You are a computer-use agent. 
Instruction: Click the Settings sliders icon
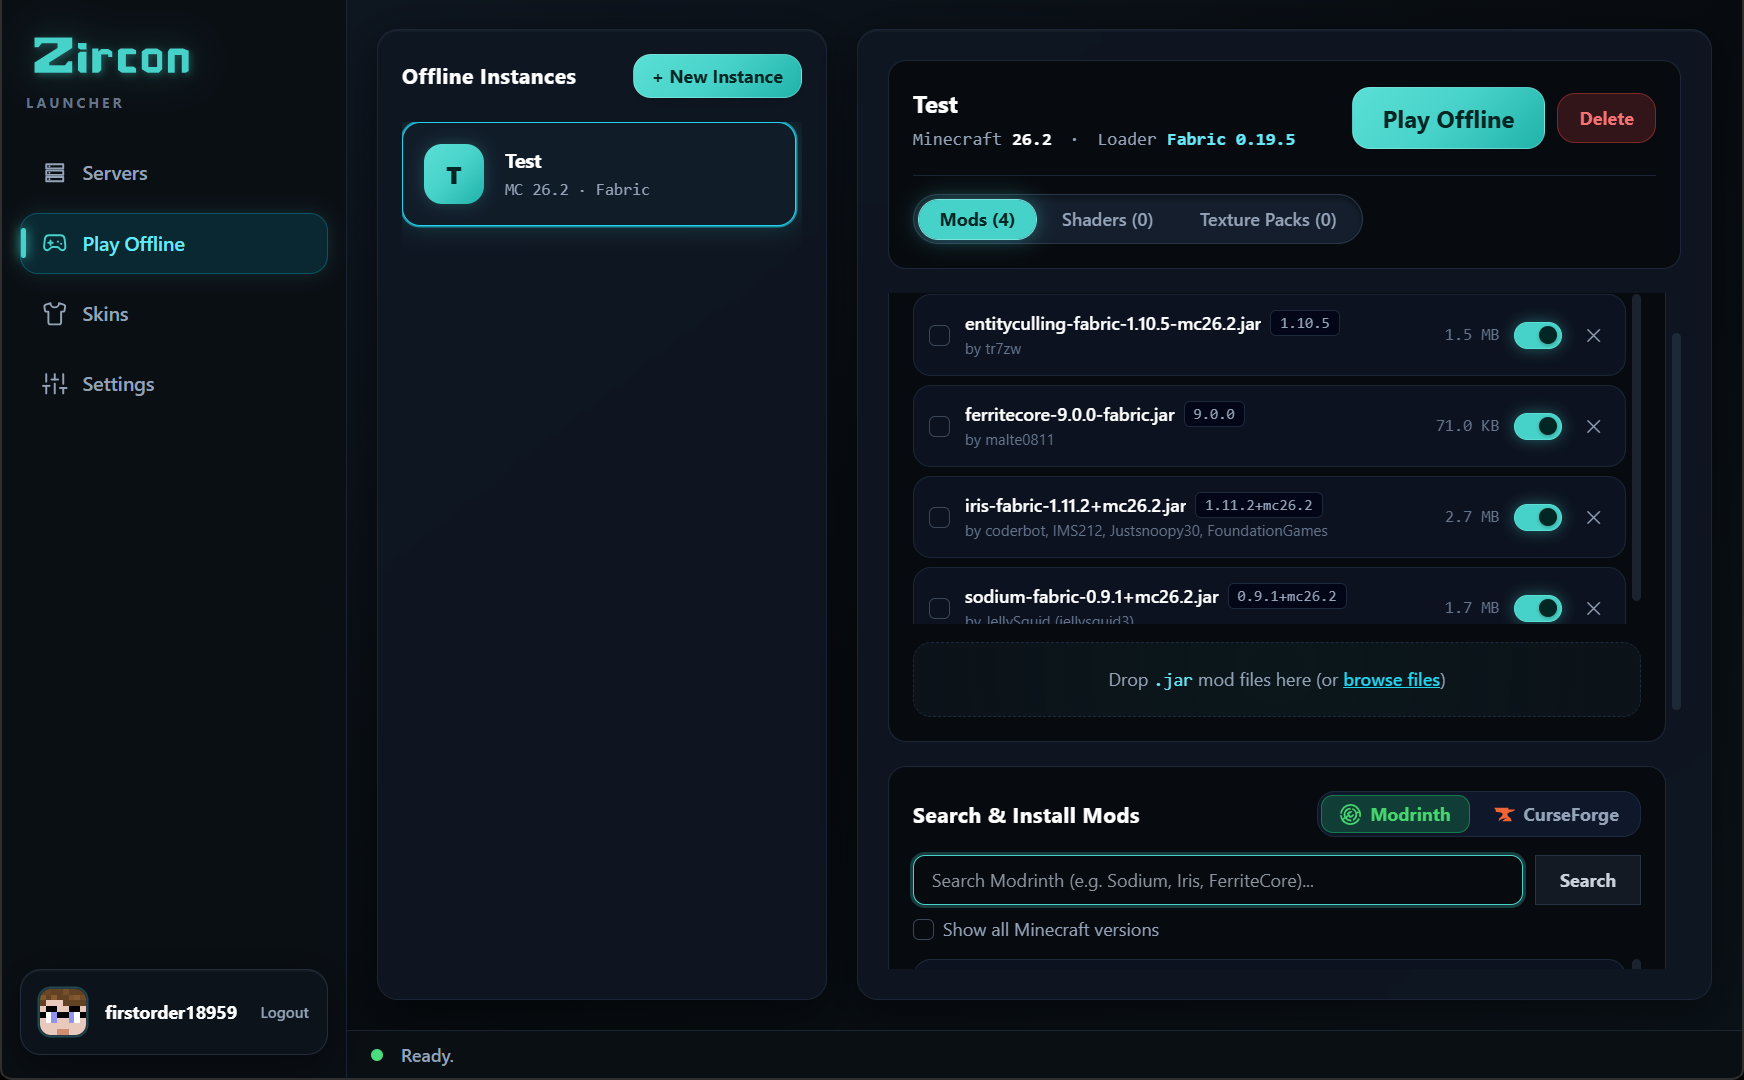pos(55,384)
